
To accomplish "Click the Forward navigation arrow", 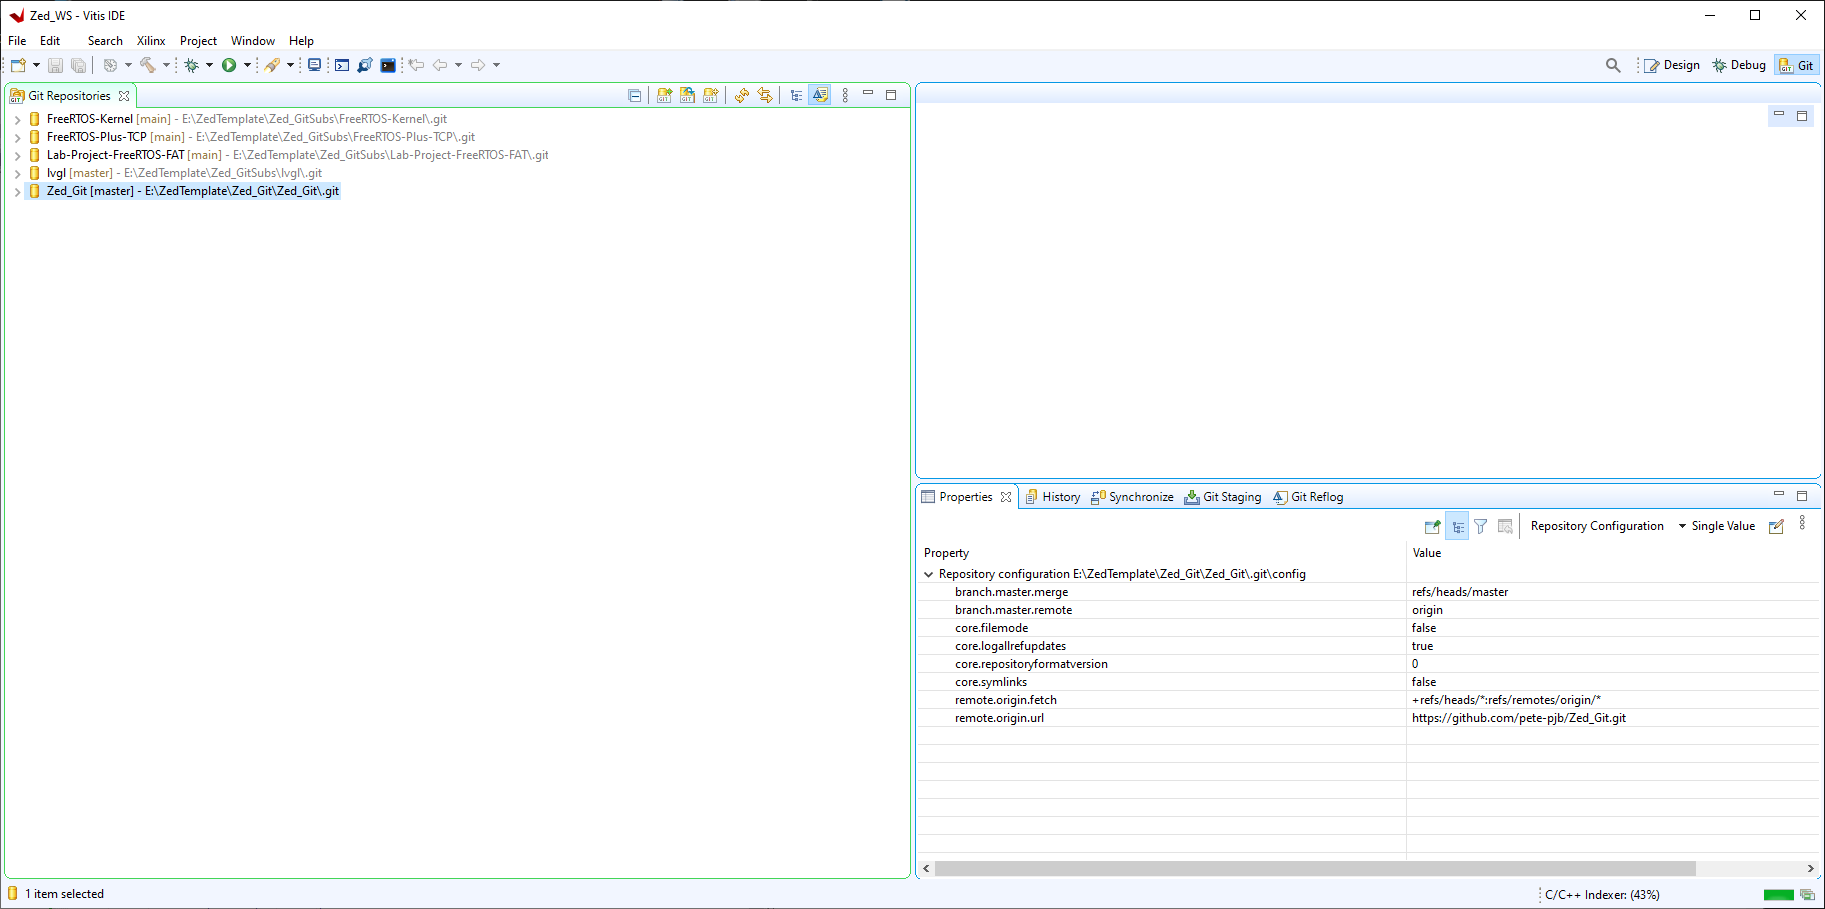I will [x=478, y=65].
